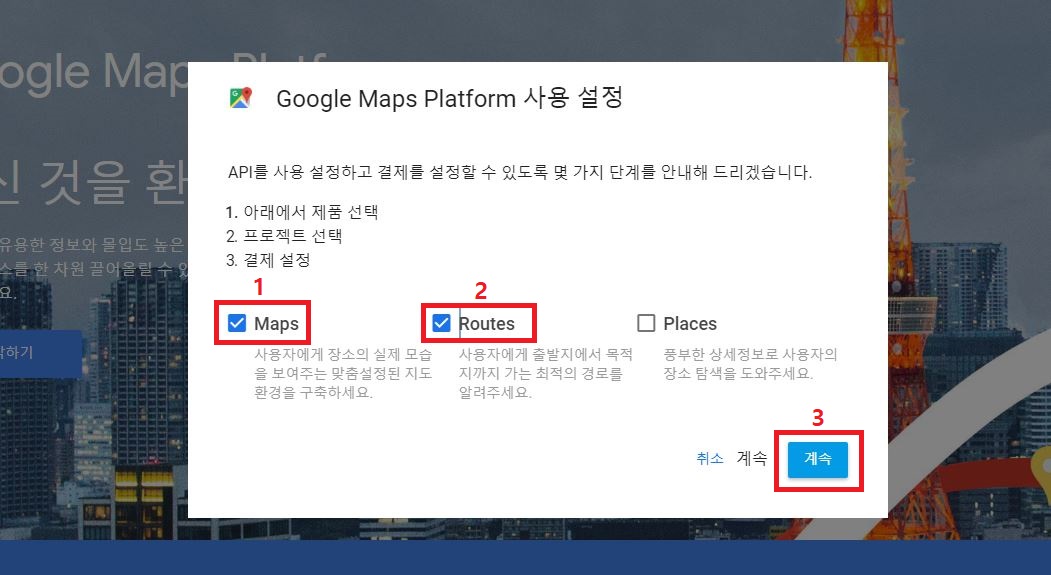The height and width of the screenshot is (575, 1051).
Task: Click the text '2. 프로젝트 선택'
Action: [x=284, y=236]
